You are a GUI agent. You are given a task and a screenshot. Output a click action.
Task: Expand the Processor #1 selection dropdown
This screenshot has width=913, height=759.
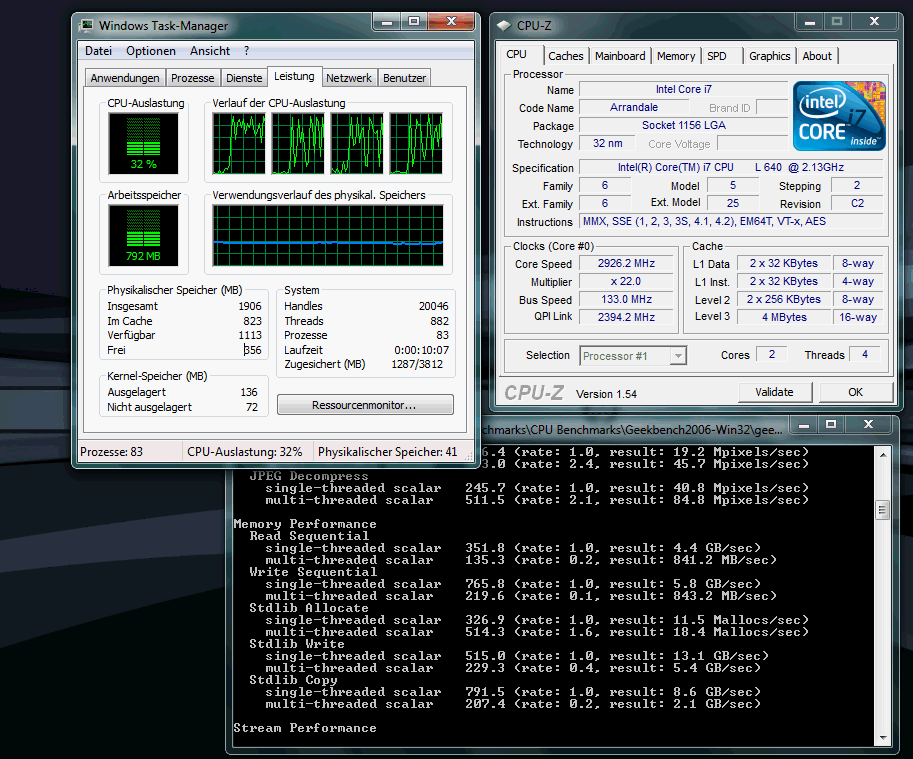(x=678, y=356)
